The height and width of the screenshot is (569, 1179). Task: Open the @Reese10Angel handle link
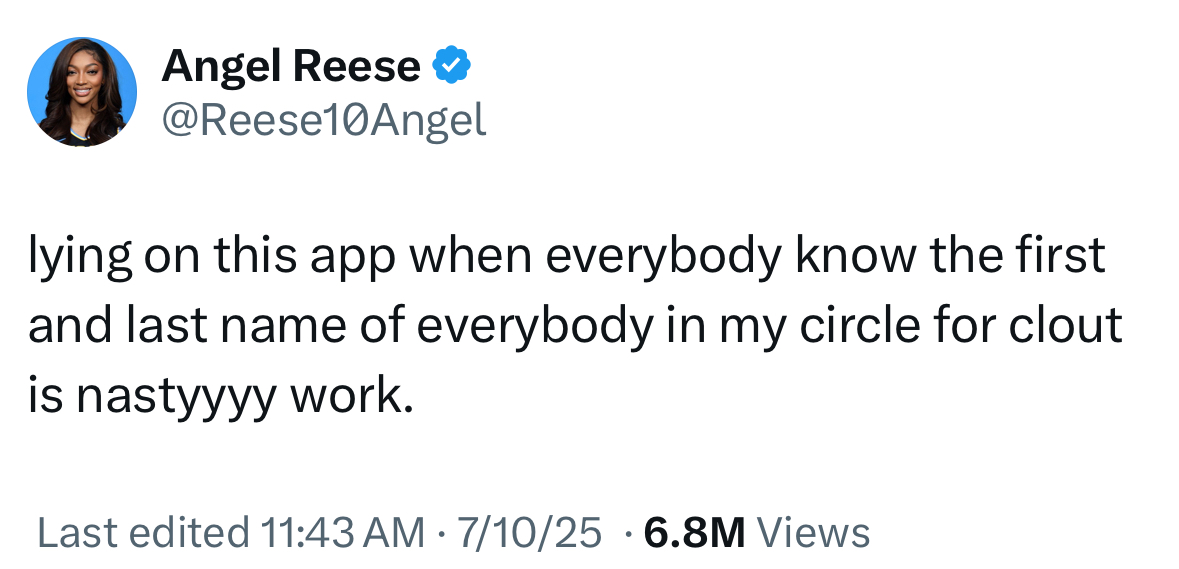coord(323,120)
